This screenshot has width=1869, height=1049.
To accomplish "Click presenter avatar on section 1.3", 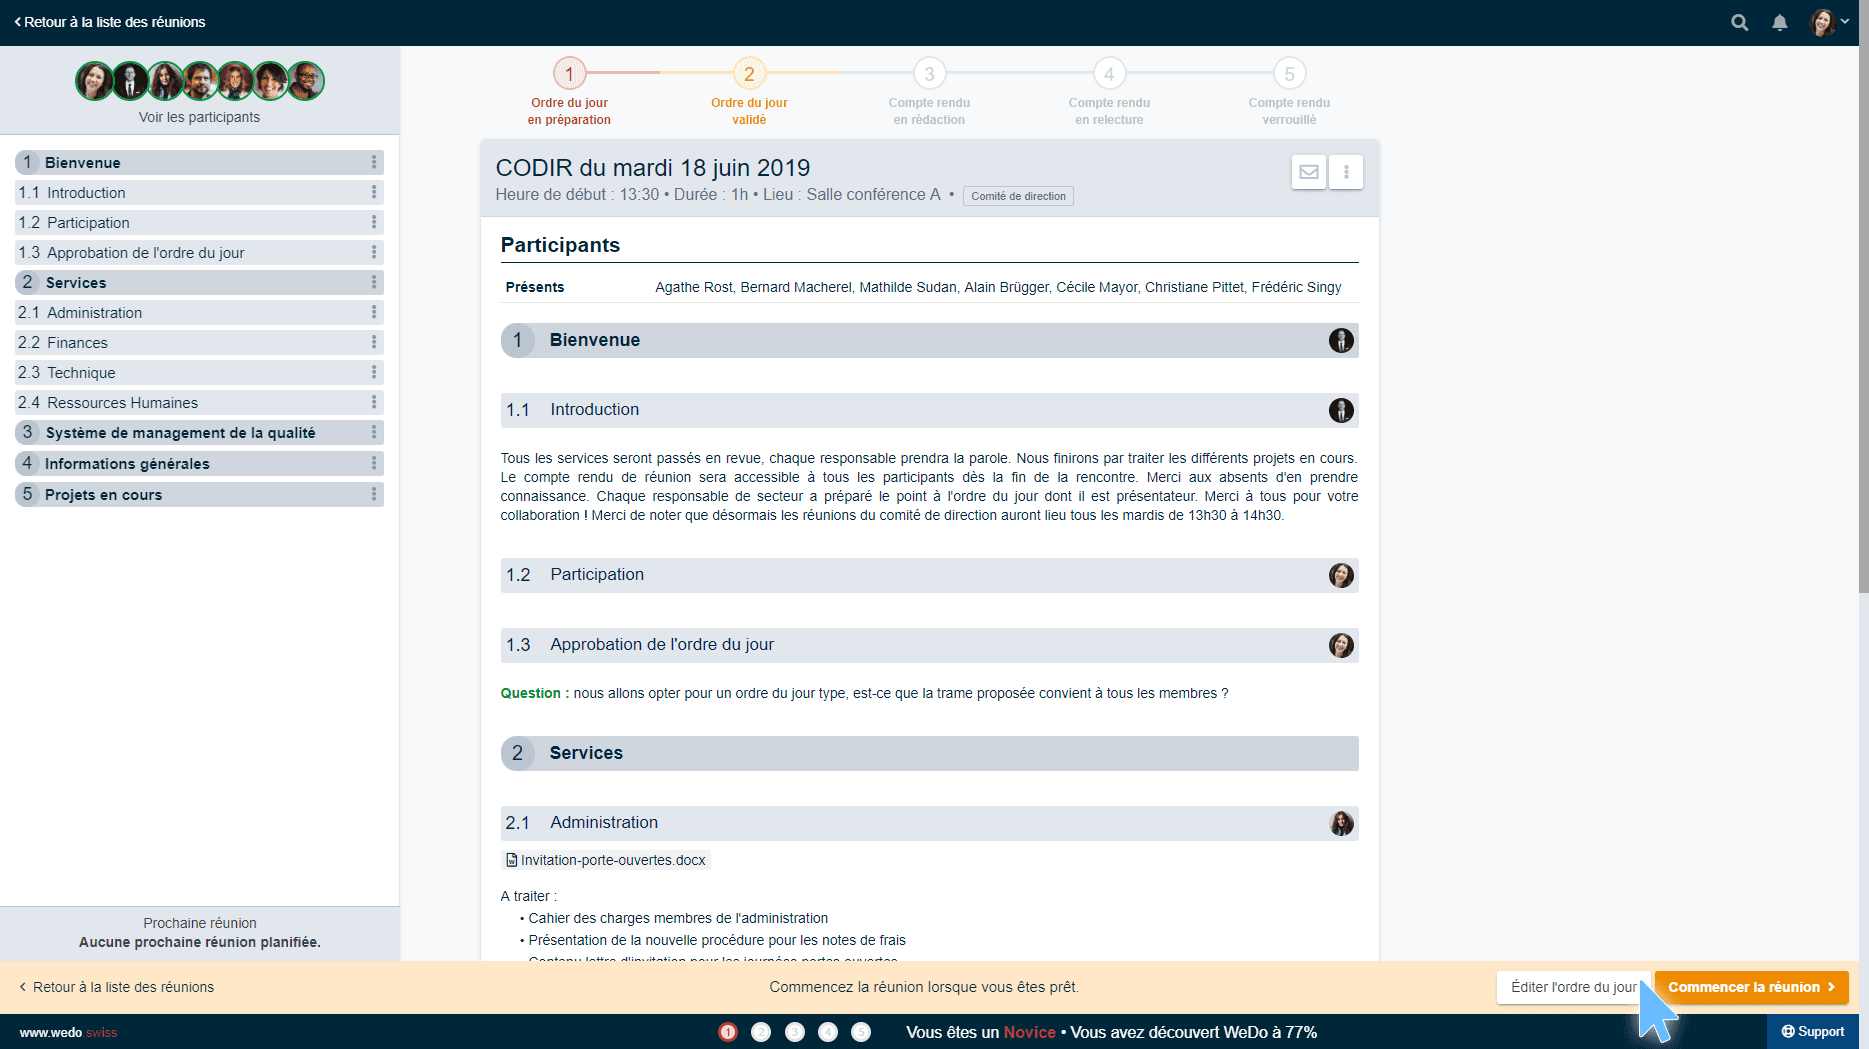I will [1341, 645].
